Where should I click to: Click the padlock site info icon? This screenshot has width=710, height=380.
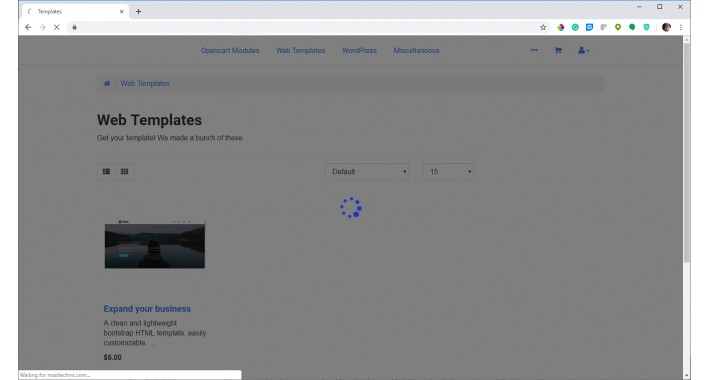[75, 27]
